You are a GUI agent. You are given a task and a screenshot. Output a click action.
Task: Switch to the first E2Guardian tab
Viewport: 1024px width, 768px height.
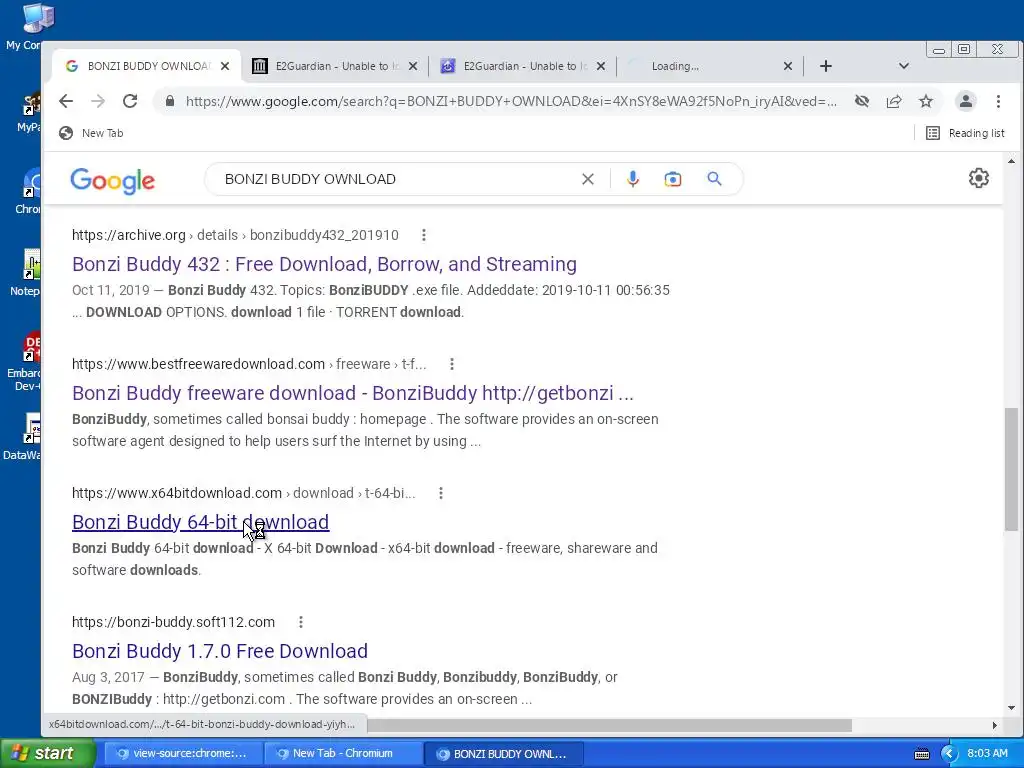333,66
